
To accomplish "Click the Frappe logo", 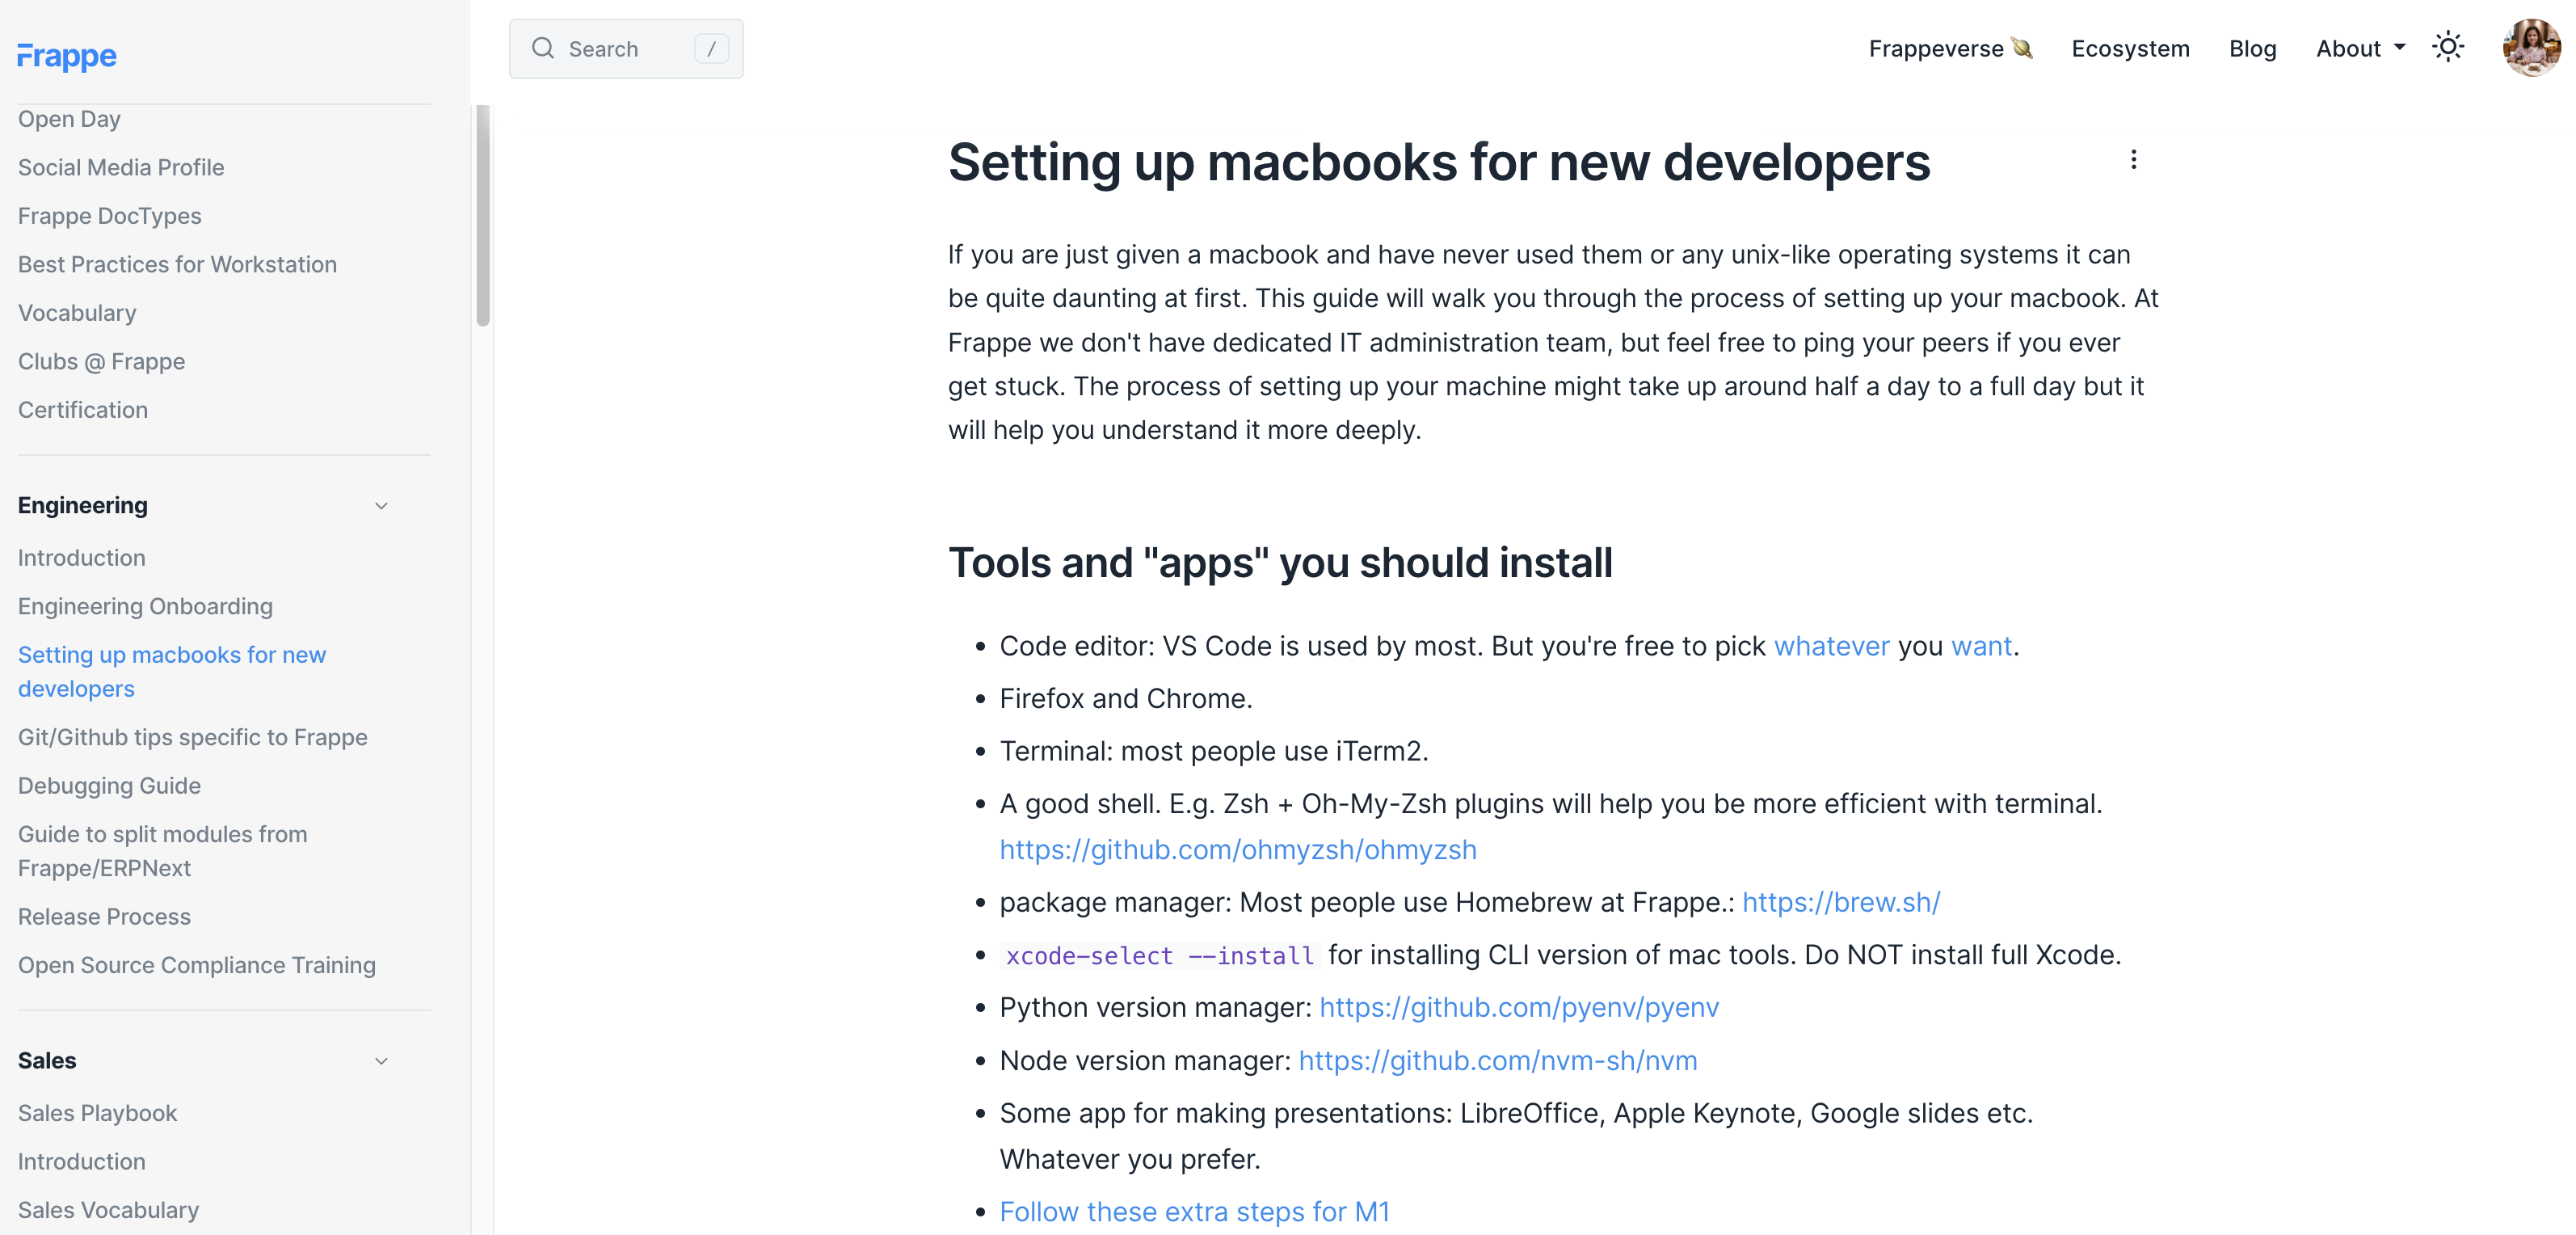I will pos(67,56).
